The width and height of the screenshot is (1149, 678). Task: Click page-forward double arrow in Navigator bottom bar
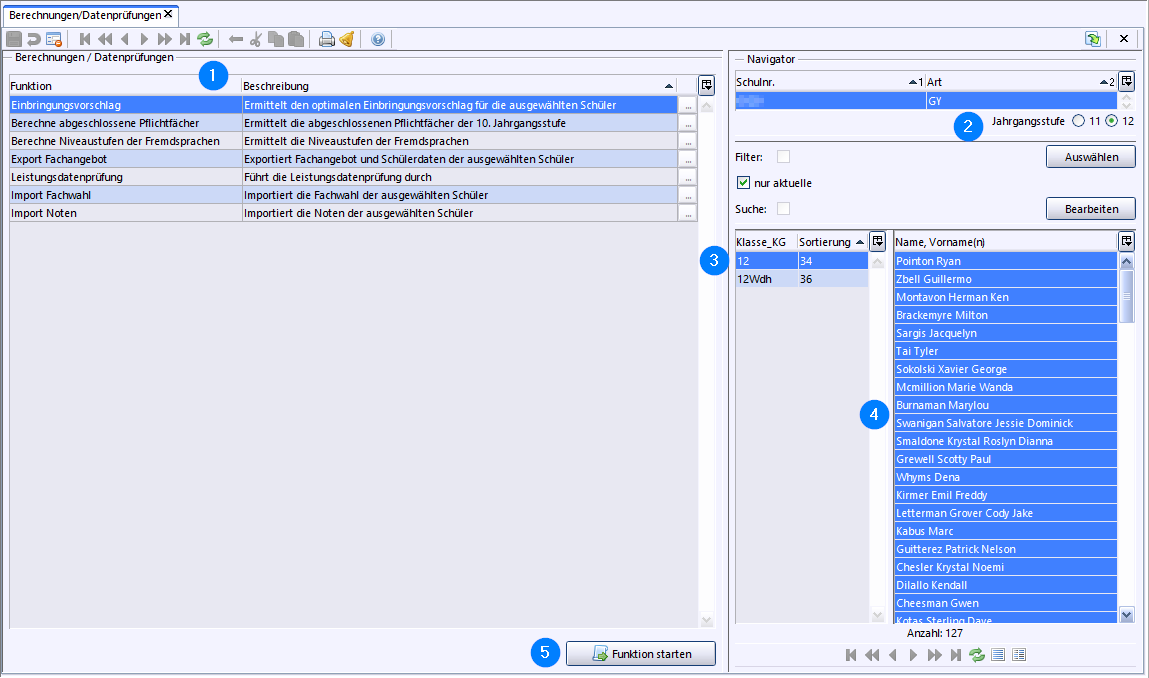click(x=934, y=655)
